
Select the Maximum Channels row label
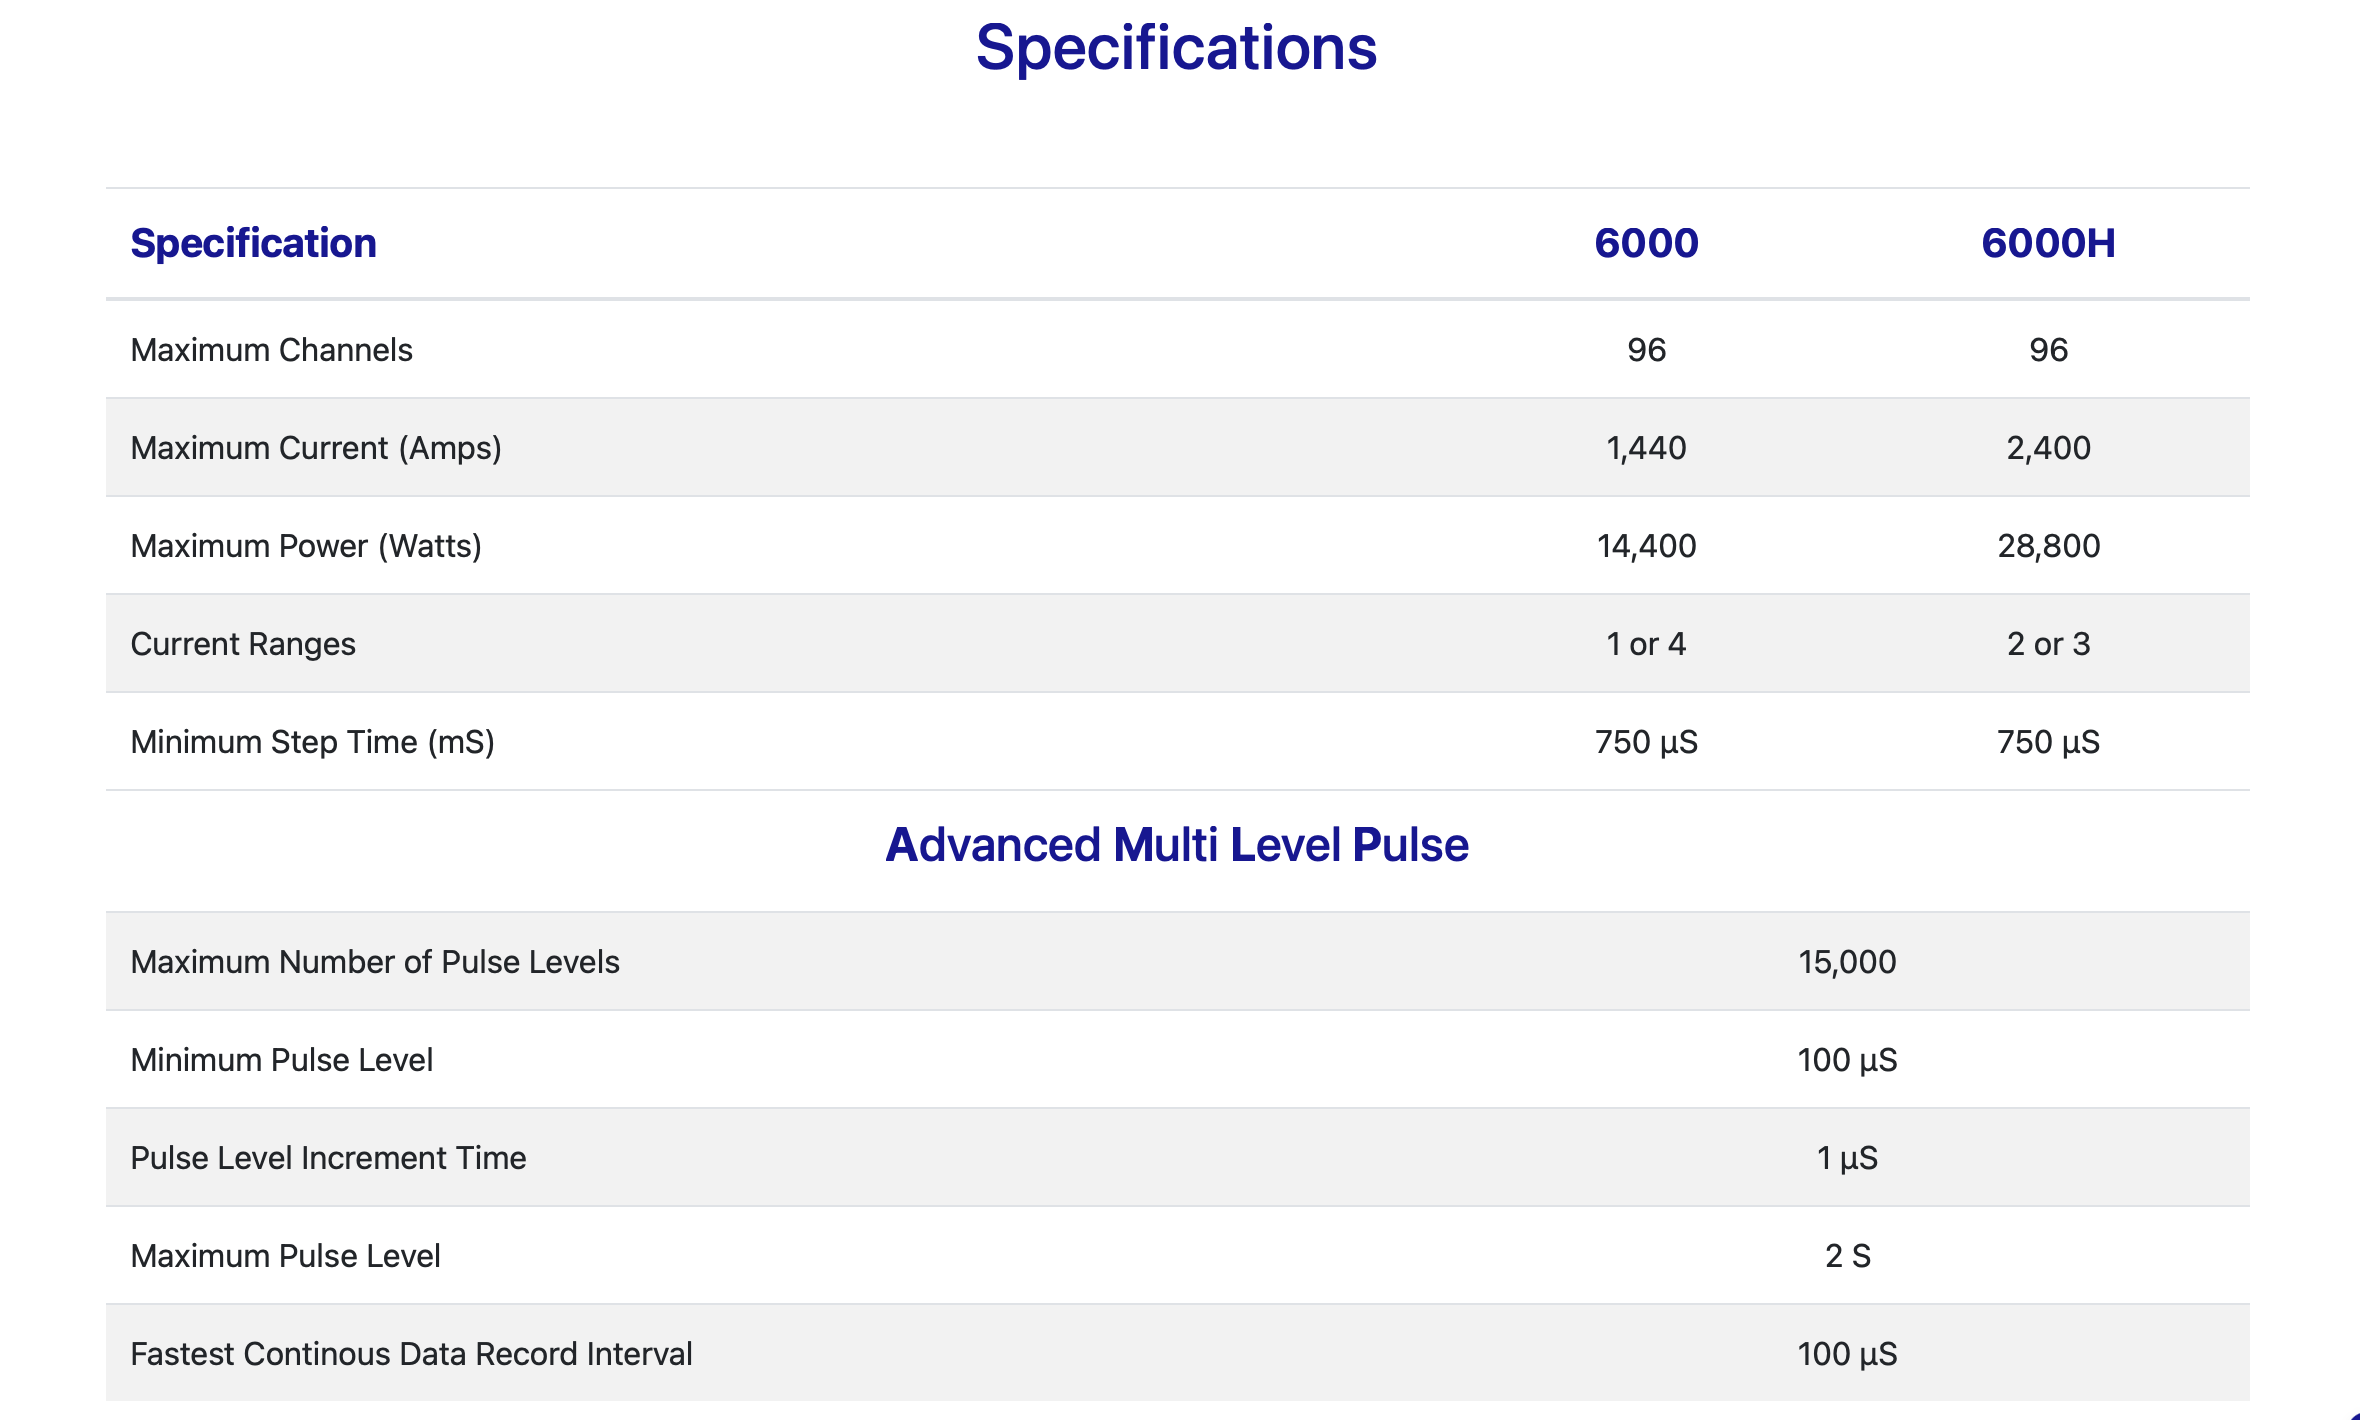point(271,350)
